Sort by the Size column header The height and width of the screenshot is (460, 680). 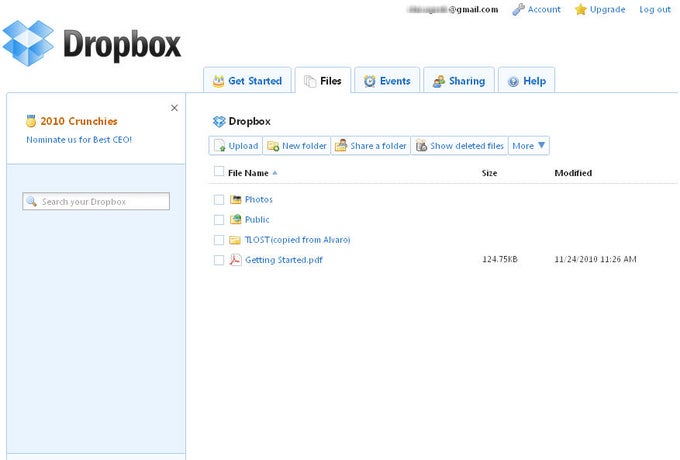pyautogui.click(x=489, y=173)
